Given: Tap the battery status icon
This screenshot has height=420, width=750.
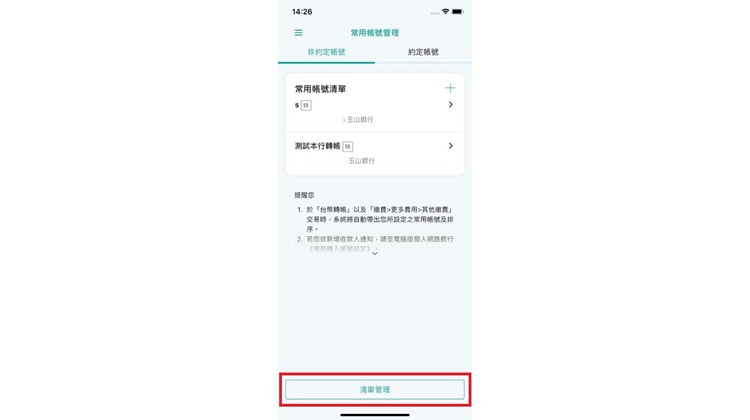Looking at the screenshot, I should (458, 11).
